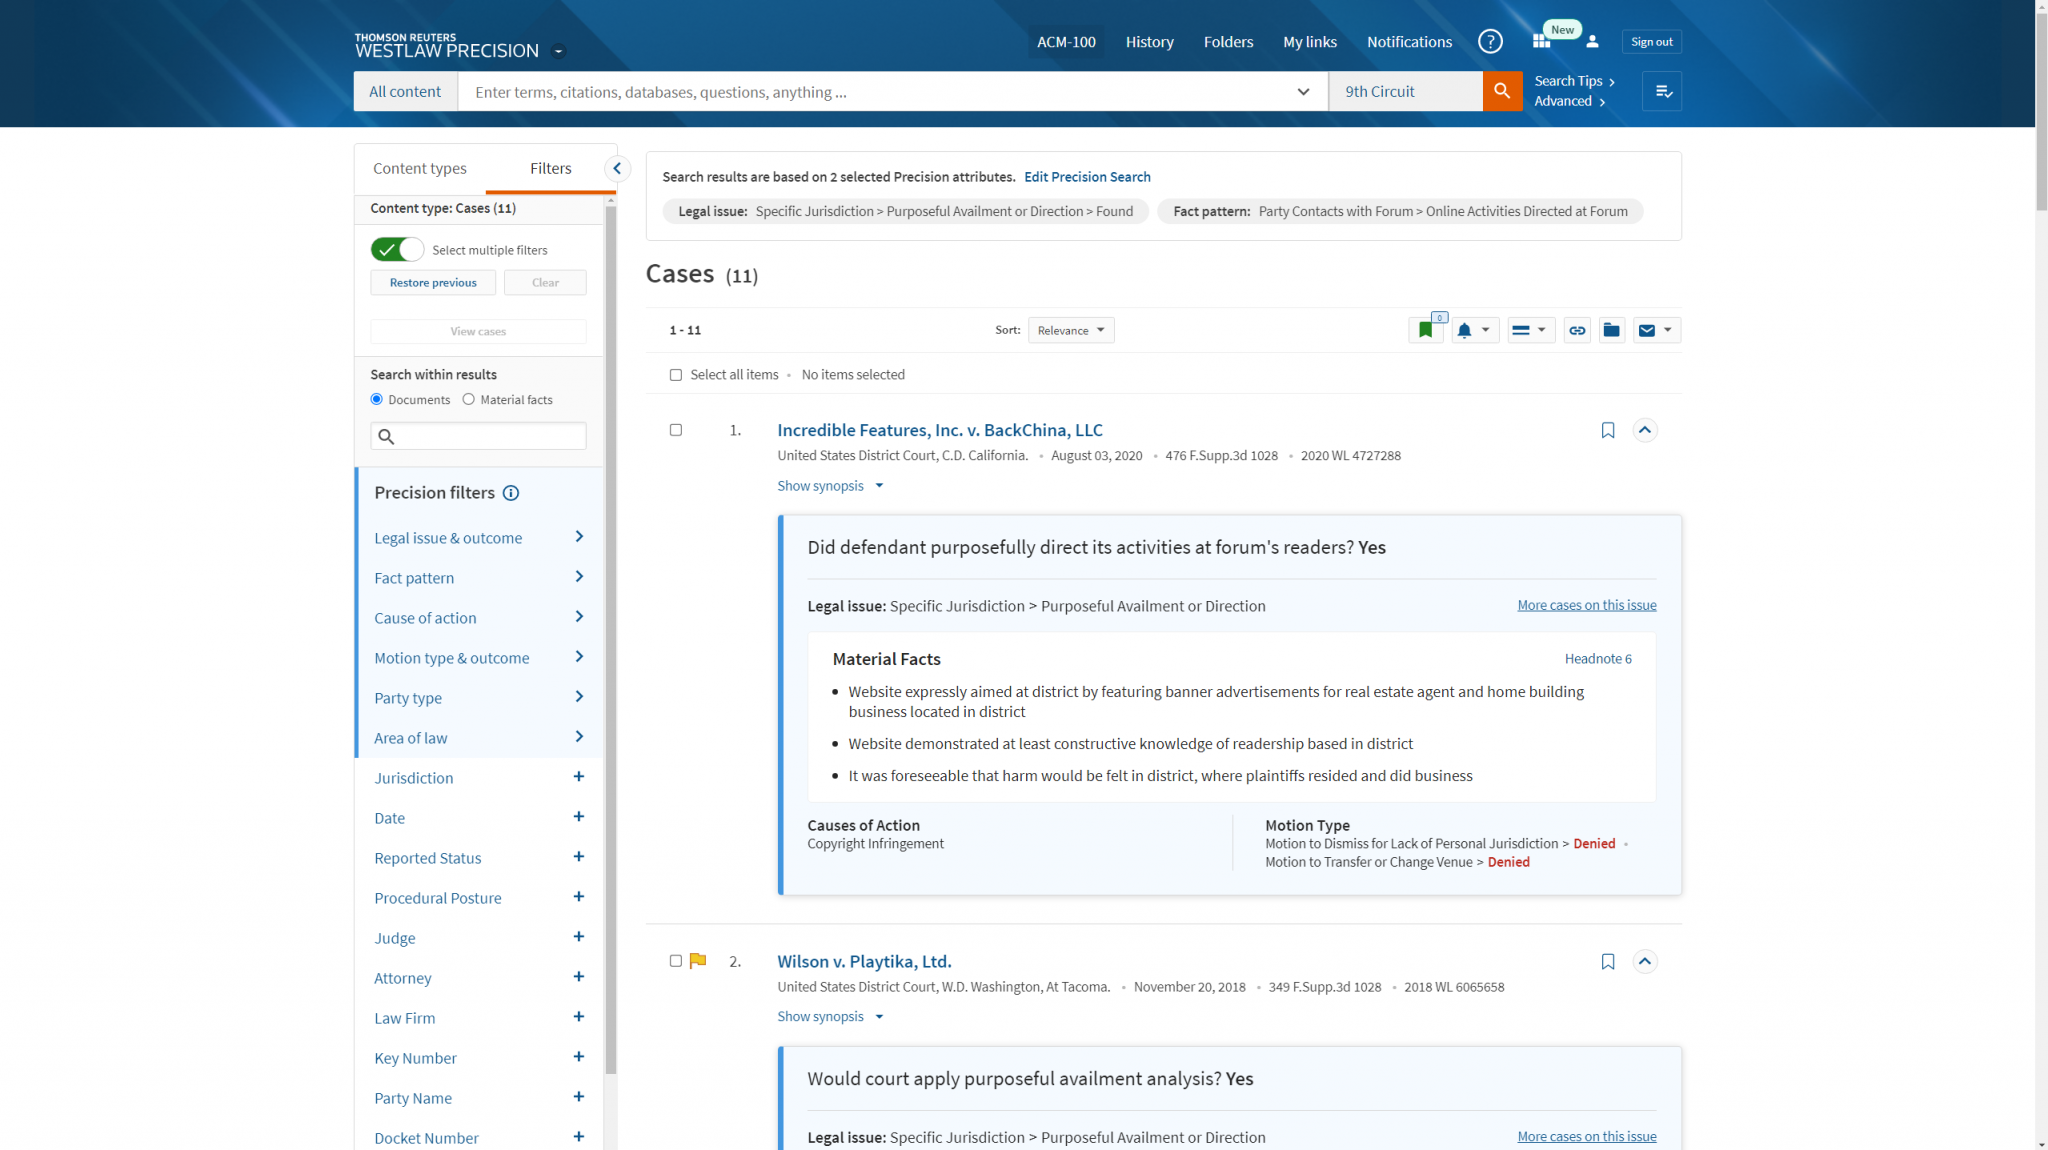Screen dimensions: 2048x1150
Task: Check the Select all items checkbox
Action: pyautogui.click(x=676, y=375)
